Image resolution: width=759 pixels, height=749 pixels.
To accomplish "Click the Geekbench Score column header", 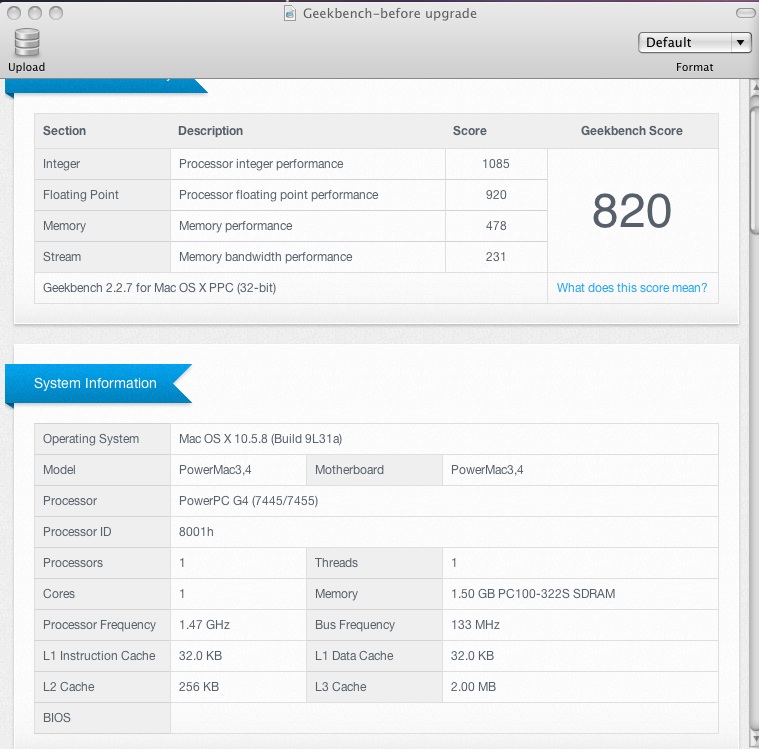I will point(632,131).
